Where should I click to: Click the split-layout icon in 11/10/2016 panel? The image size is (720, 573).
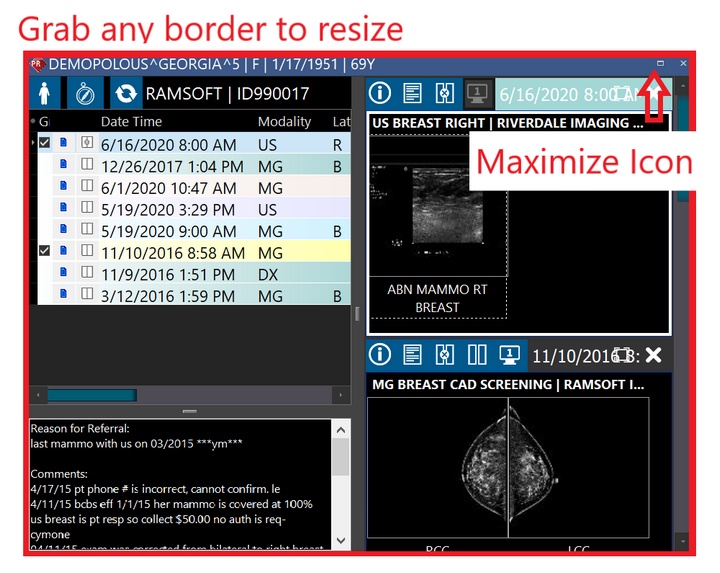tap(477, 354)
